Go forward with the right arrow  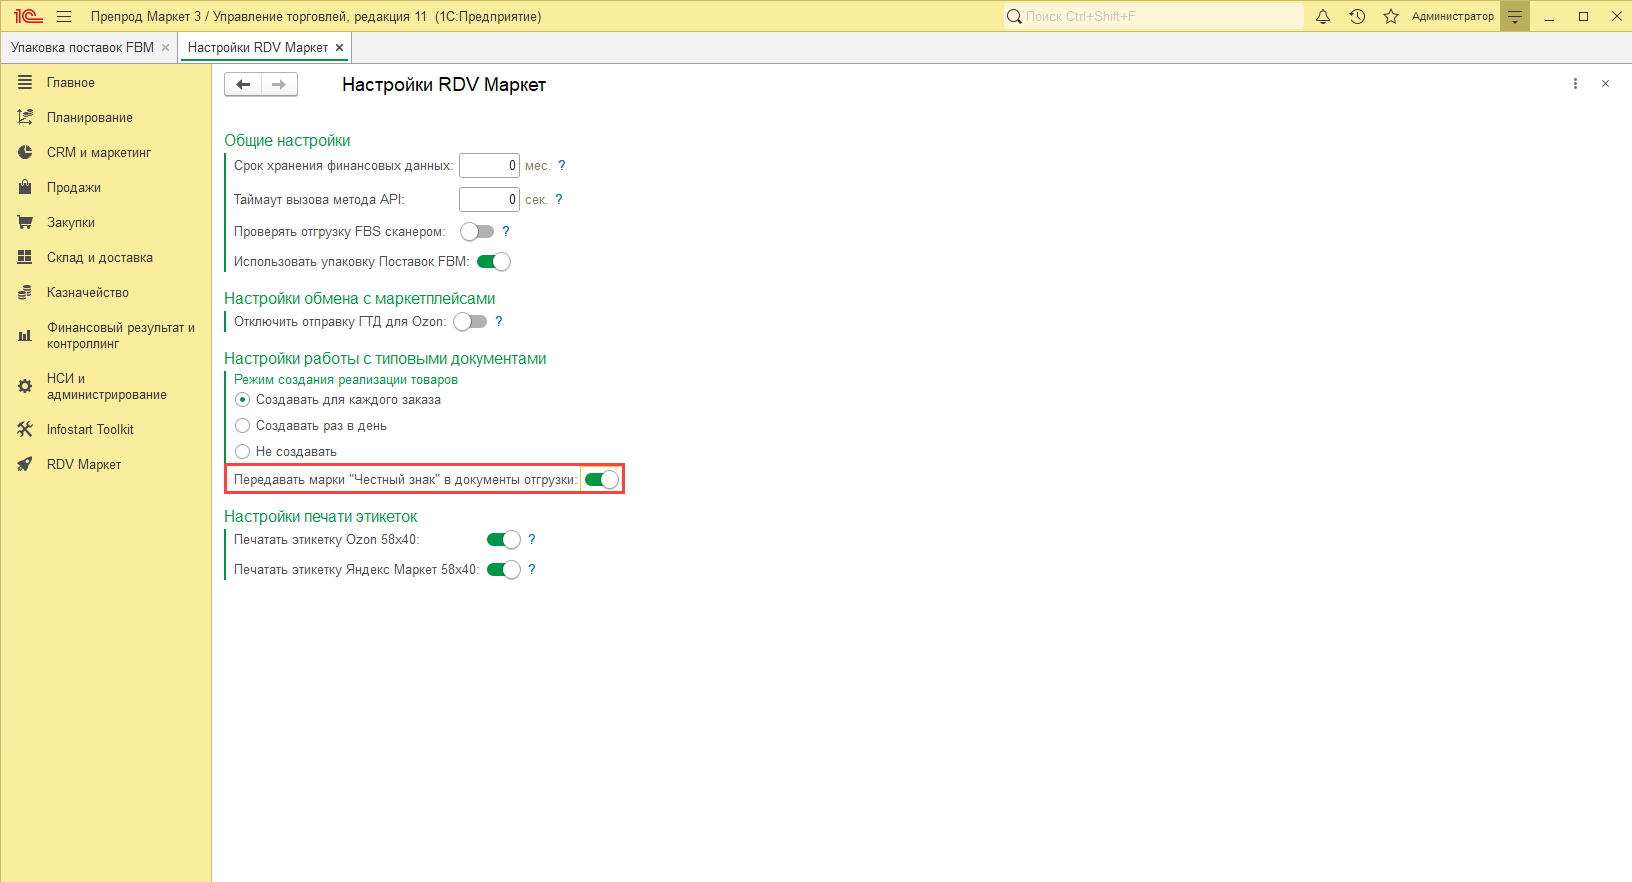279,85
